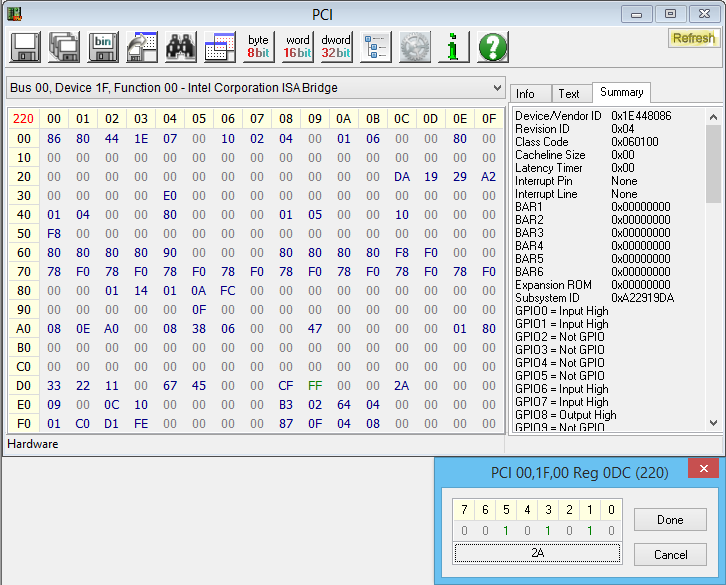The image size is (726, 585).
Task: Click the CF cell in row D0
Action: [286, 385]
